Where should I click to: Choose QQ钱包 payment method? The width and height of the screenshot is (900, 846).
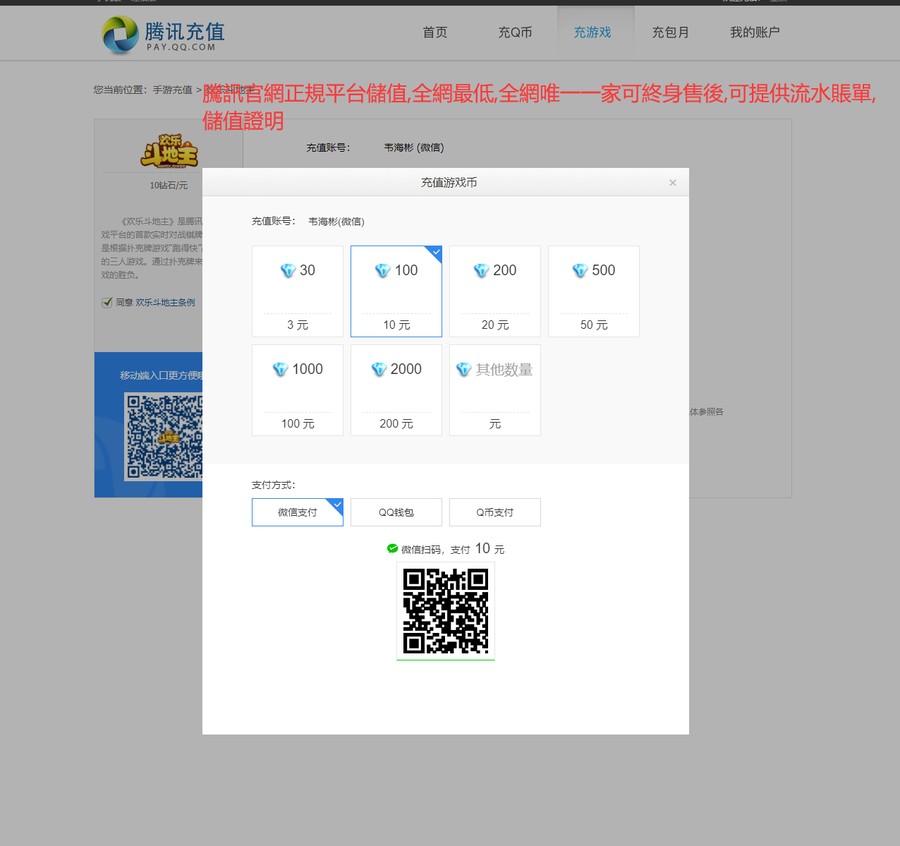[396, 512]
